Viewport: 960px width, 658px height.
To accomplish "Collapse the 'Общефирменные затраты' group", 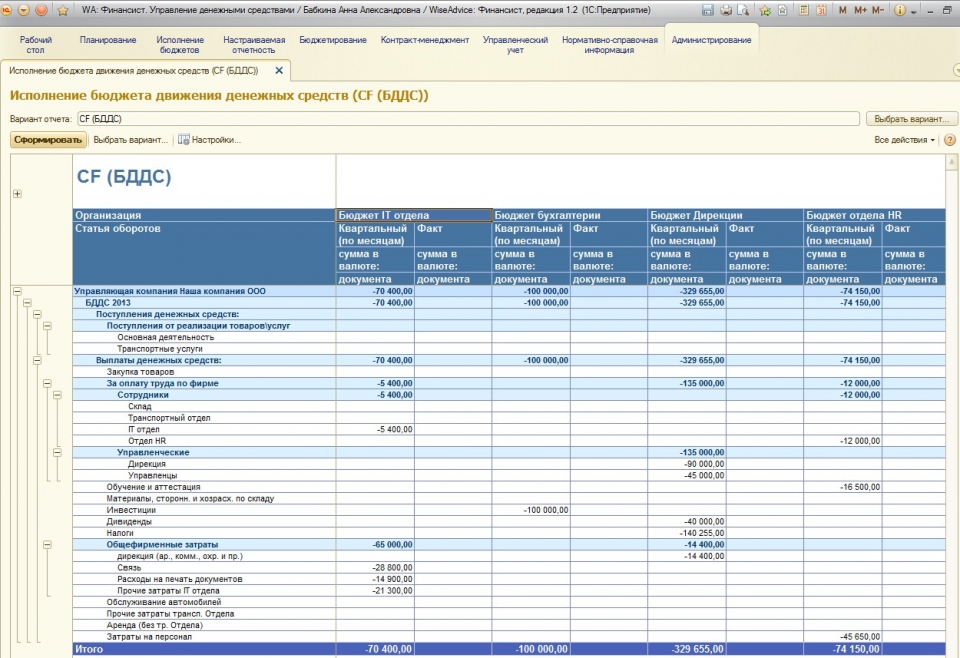I will tap(47, 544).
